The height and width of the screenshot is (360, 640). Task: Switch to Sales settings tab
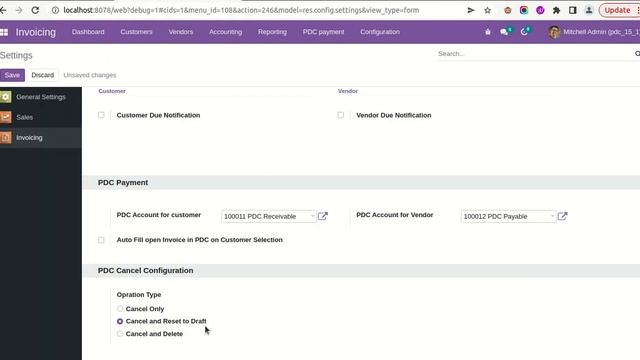pos(41,117)
